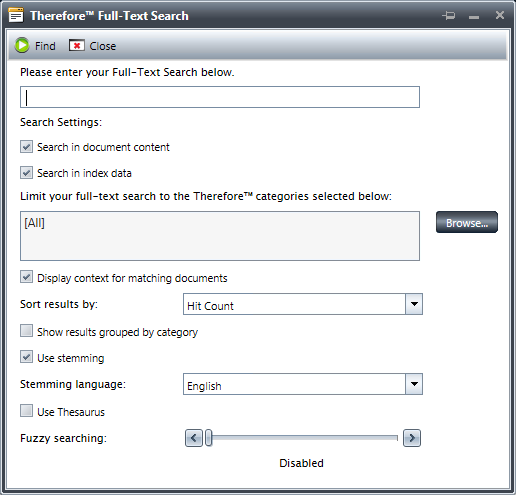
Task: Click the red X Close icon in toolbar
Action: (77, 45)
